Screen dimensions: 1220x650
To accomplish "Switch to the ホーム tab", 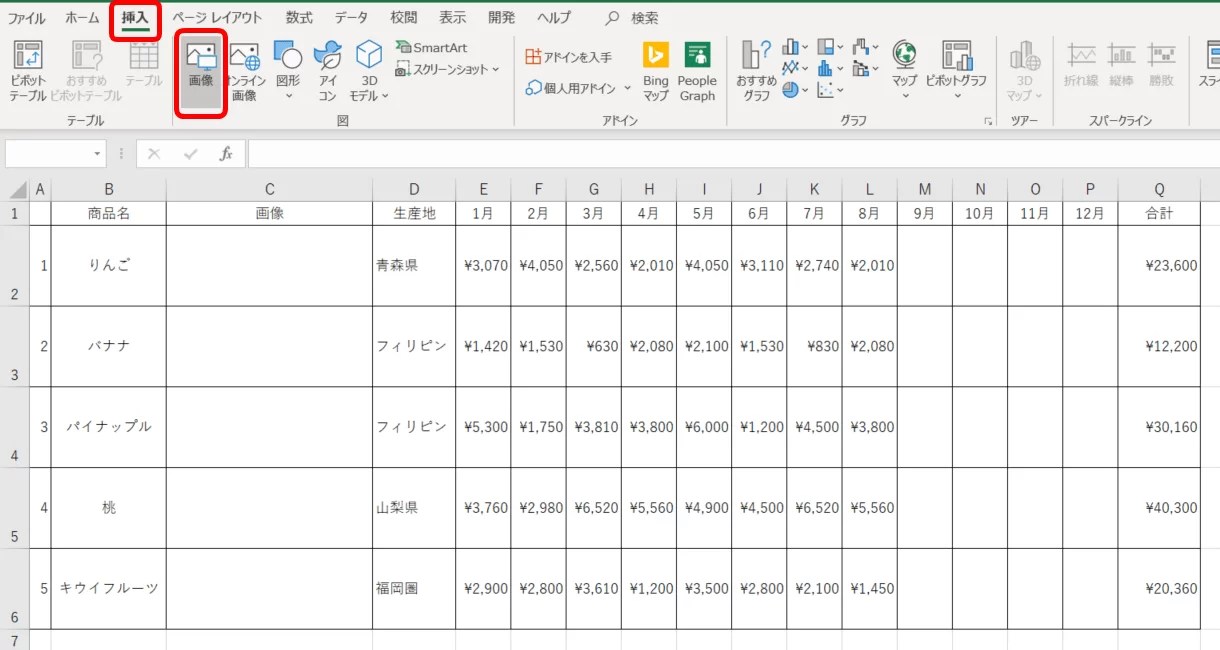I will coord(82,18).
